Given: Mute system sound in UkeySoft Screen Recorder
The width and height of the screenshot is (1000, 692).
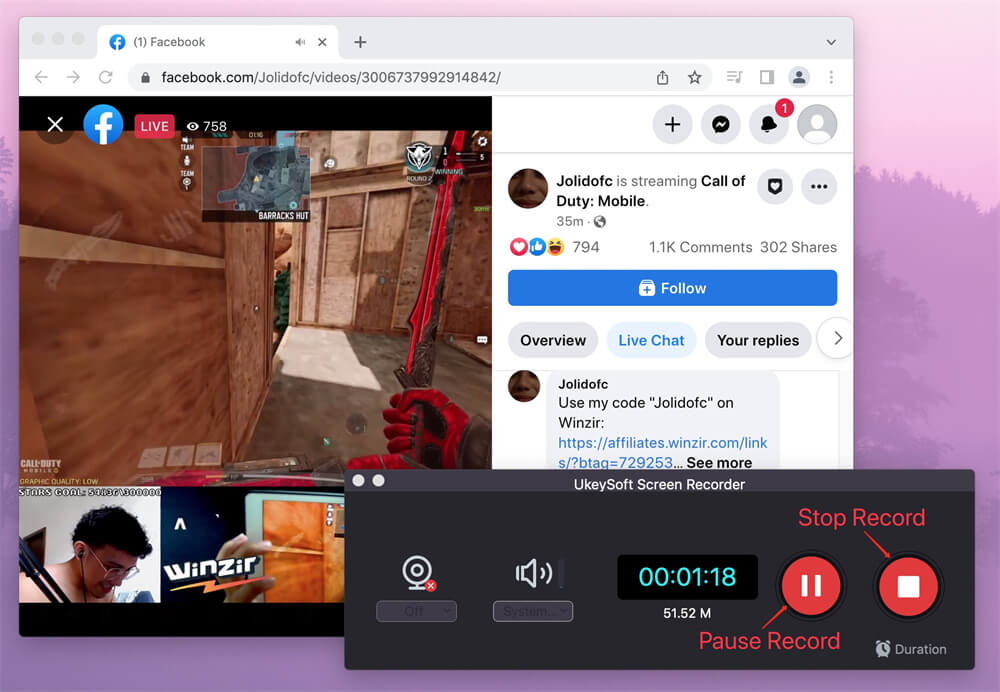Looking at the screenshot, I should 533,572.
